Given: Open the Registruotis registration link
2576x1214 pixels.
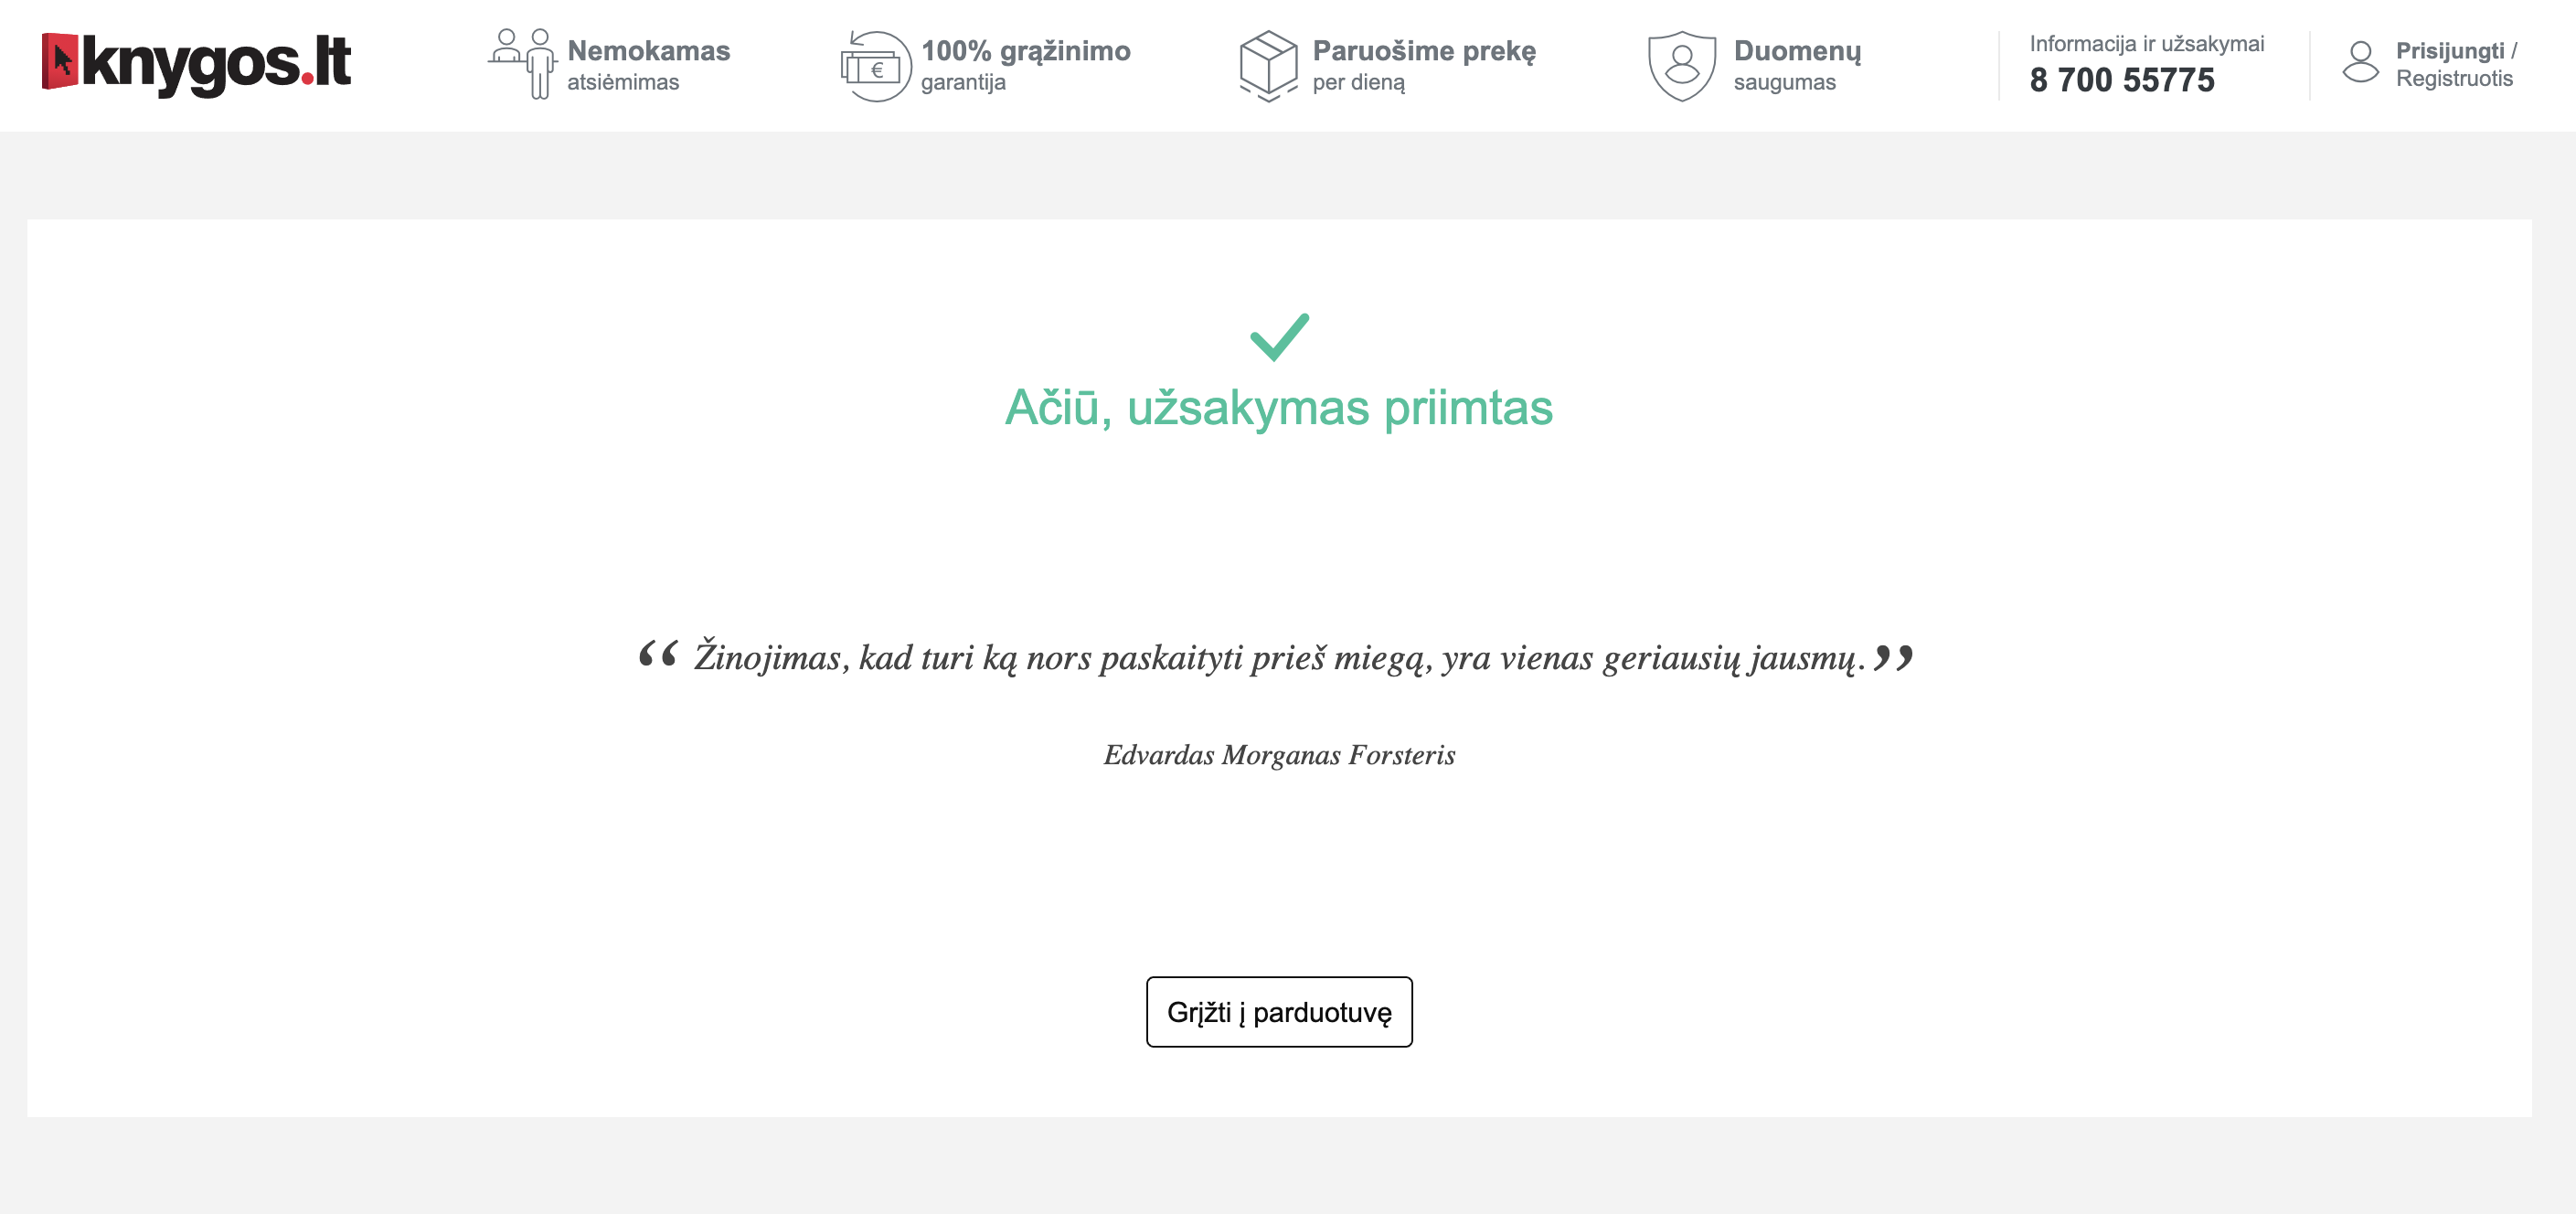Looking at the screenshot, I should coord(2454,78).
